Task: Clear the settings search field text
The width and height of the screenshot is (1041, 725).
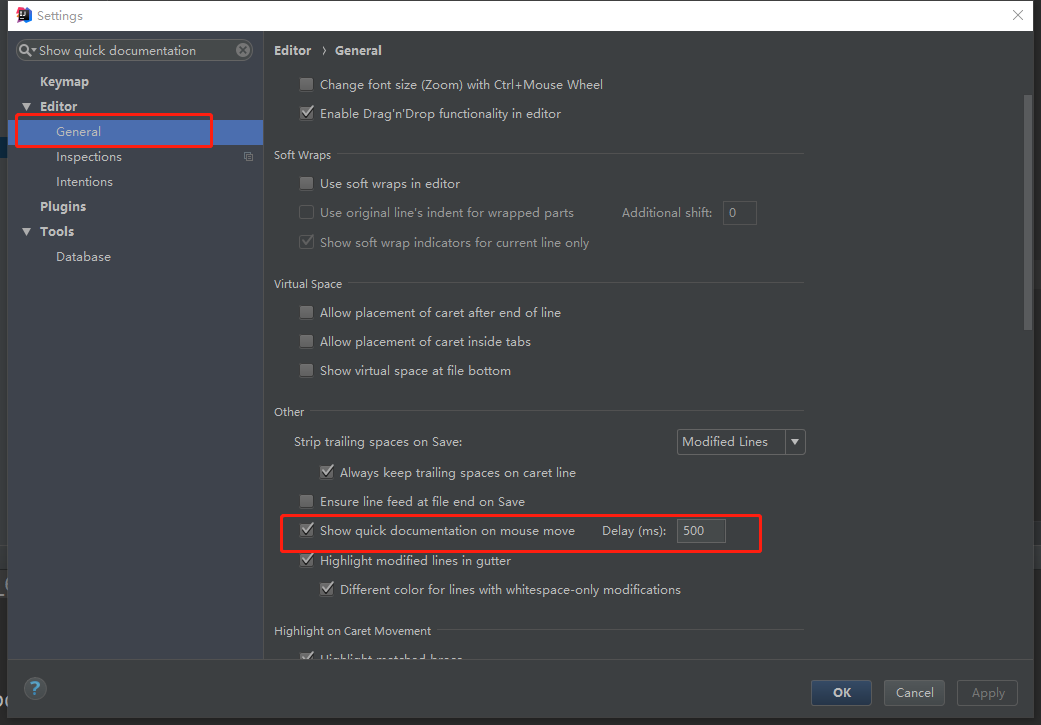Action: point(243,50)
